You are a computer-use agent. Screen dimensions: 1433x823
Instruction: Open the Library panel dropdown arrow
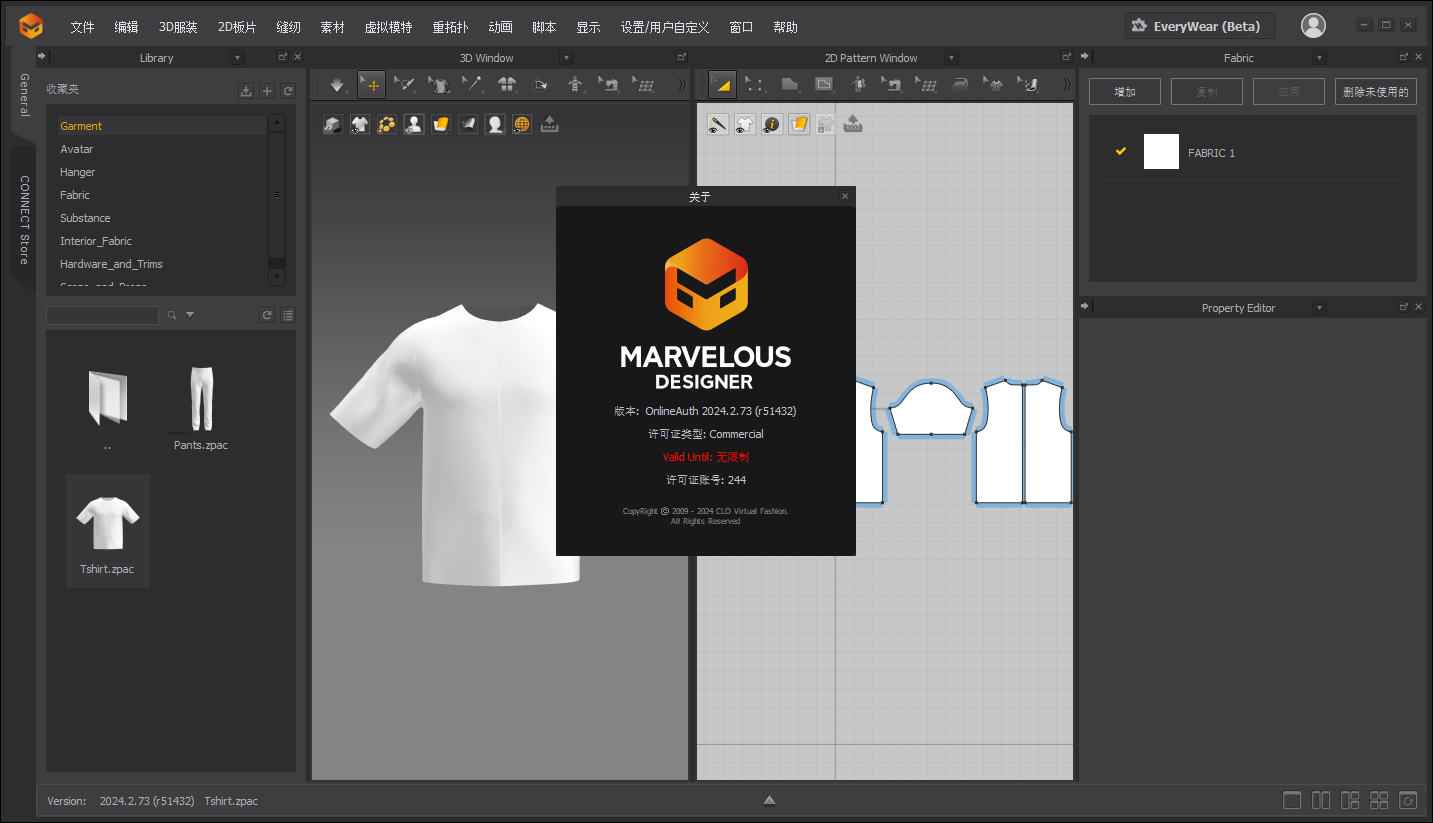(x=237, y=58)
